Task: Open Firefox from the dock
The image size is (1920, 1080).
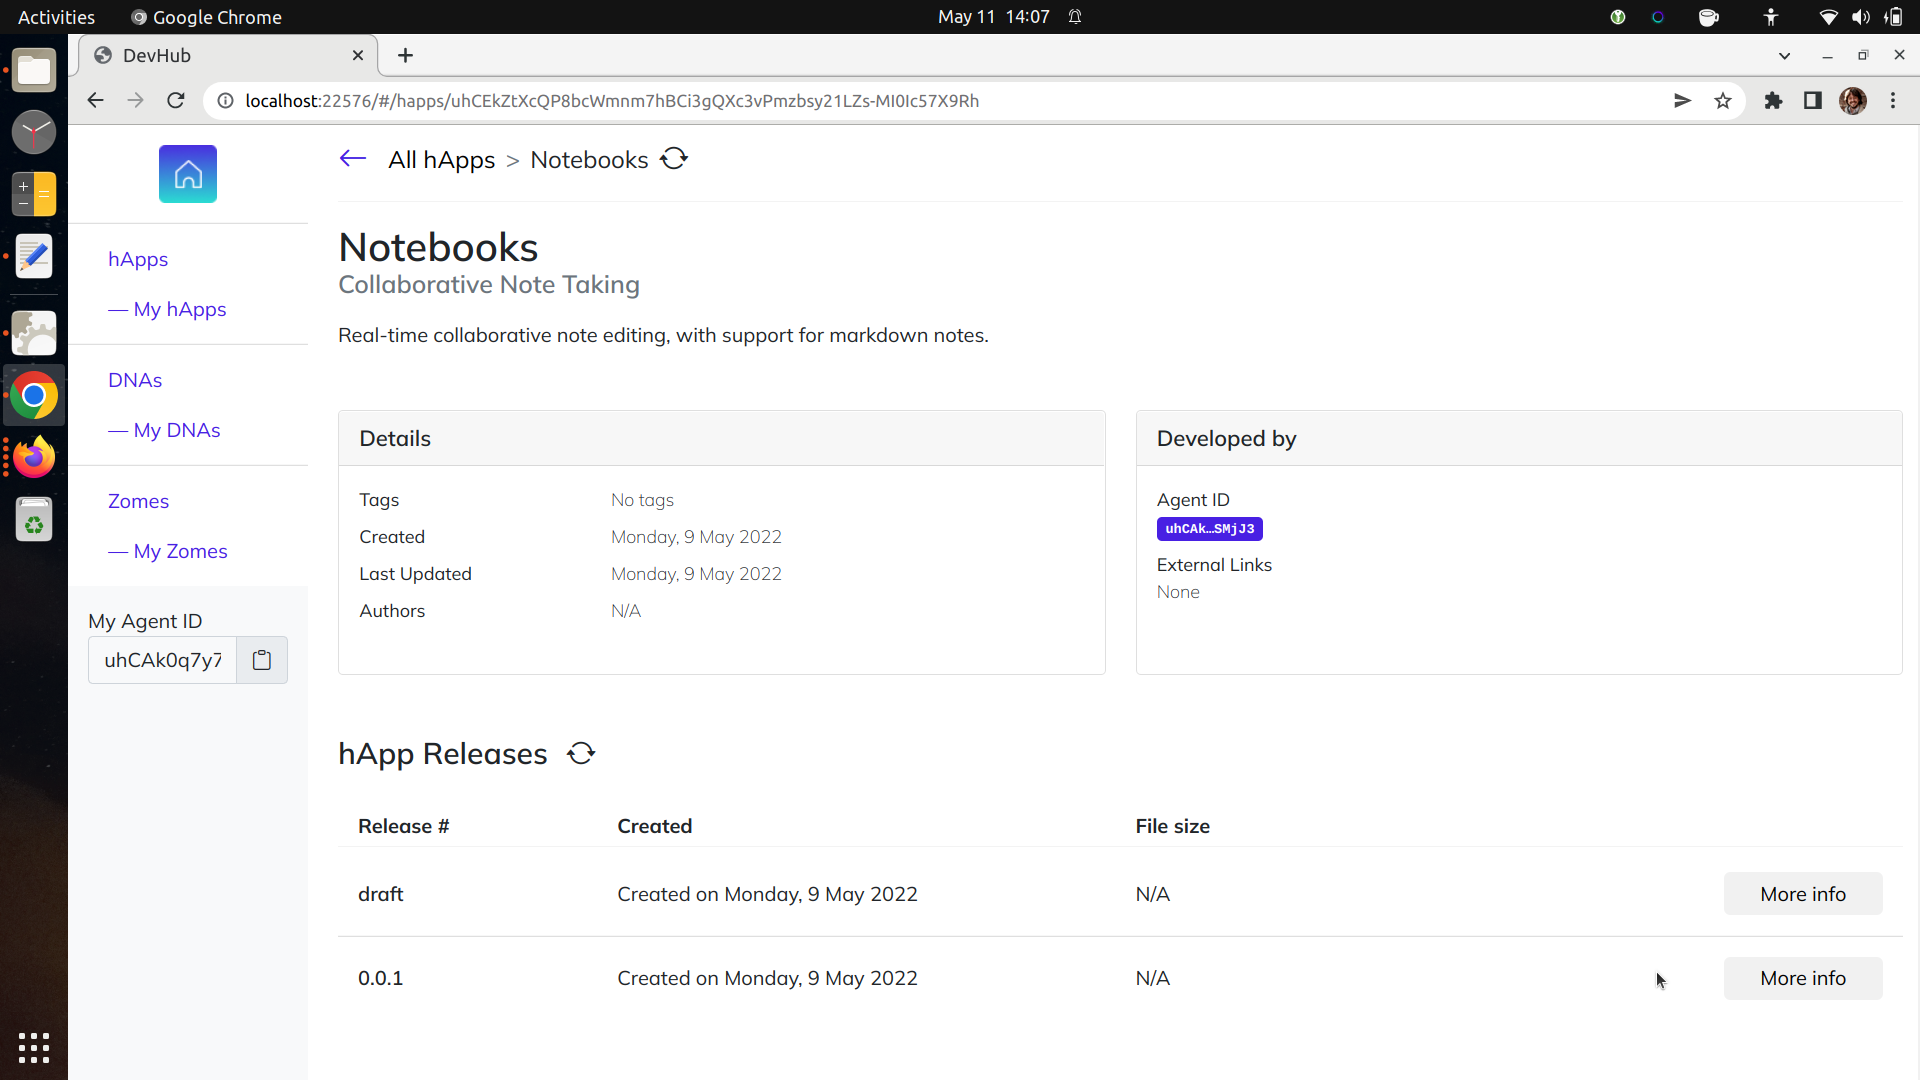Action: [34, 458]
